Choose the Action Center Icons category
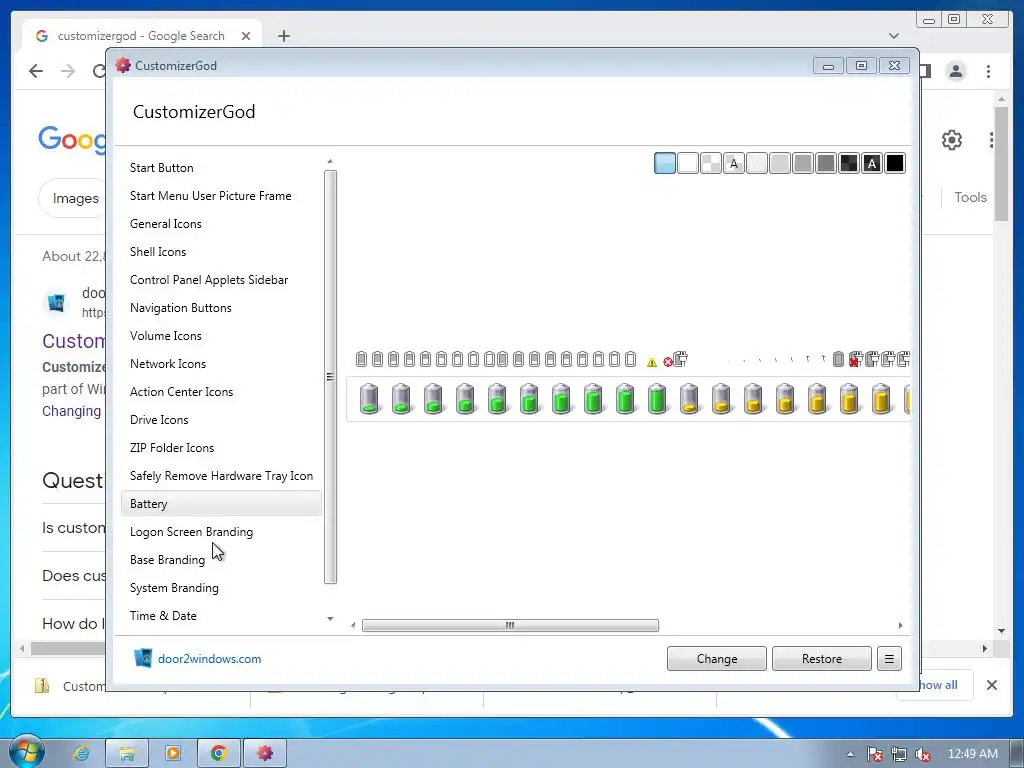 click(182, 392)
